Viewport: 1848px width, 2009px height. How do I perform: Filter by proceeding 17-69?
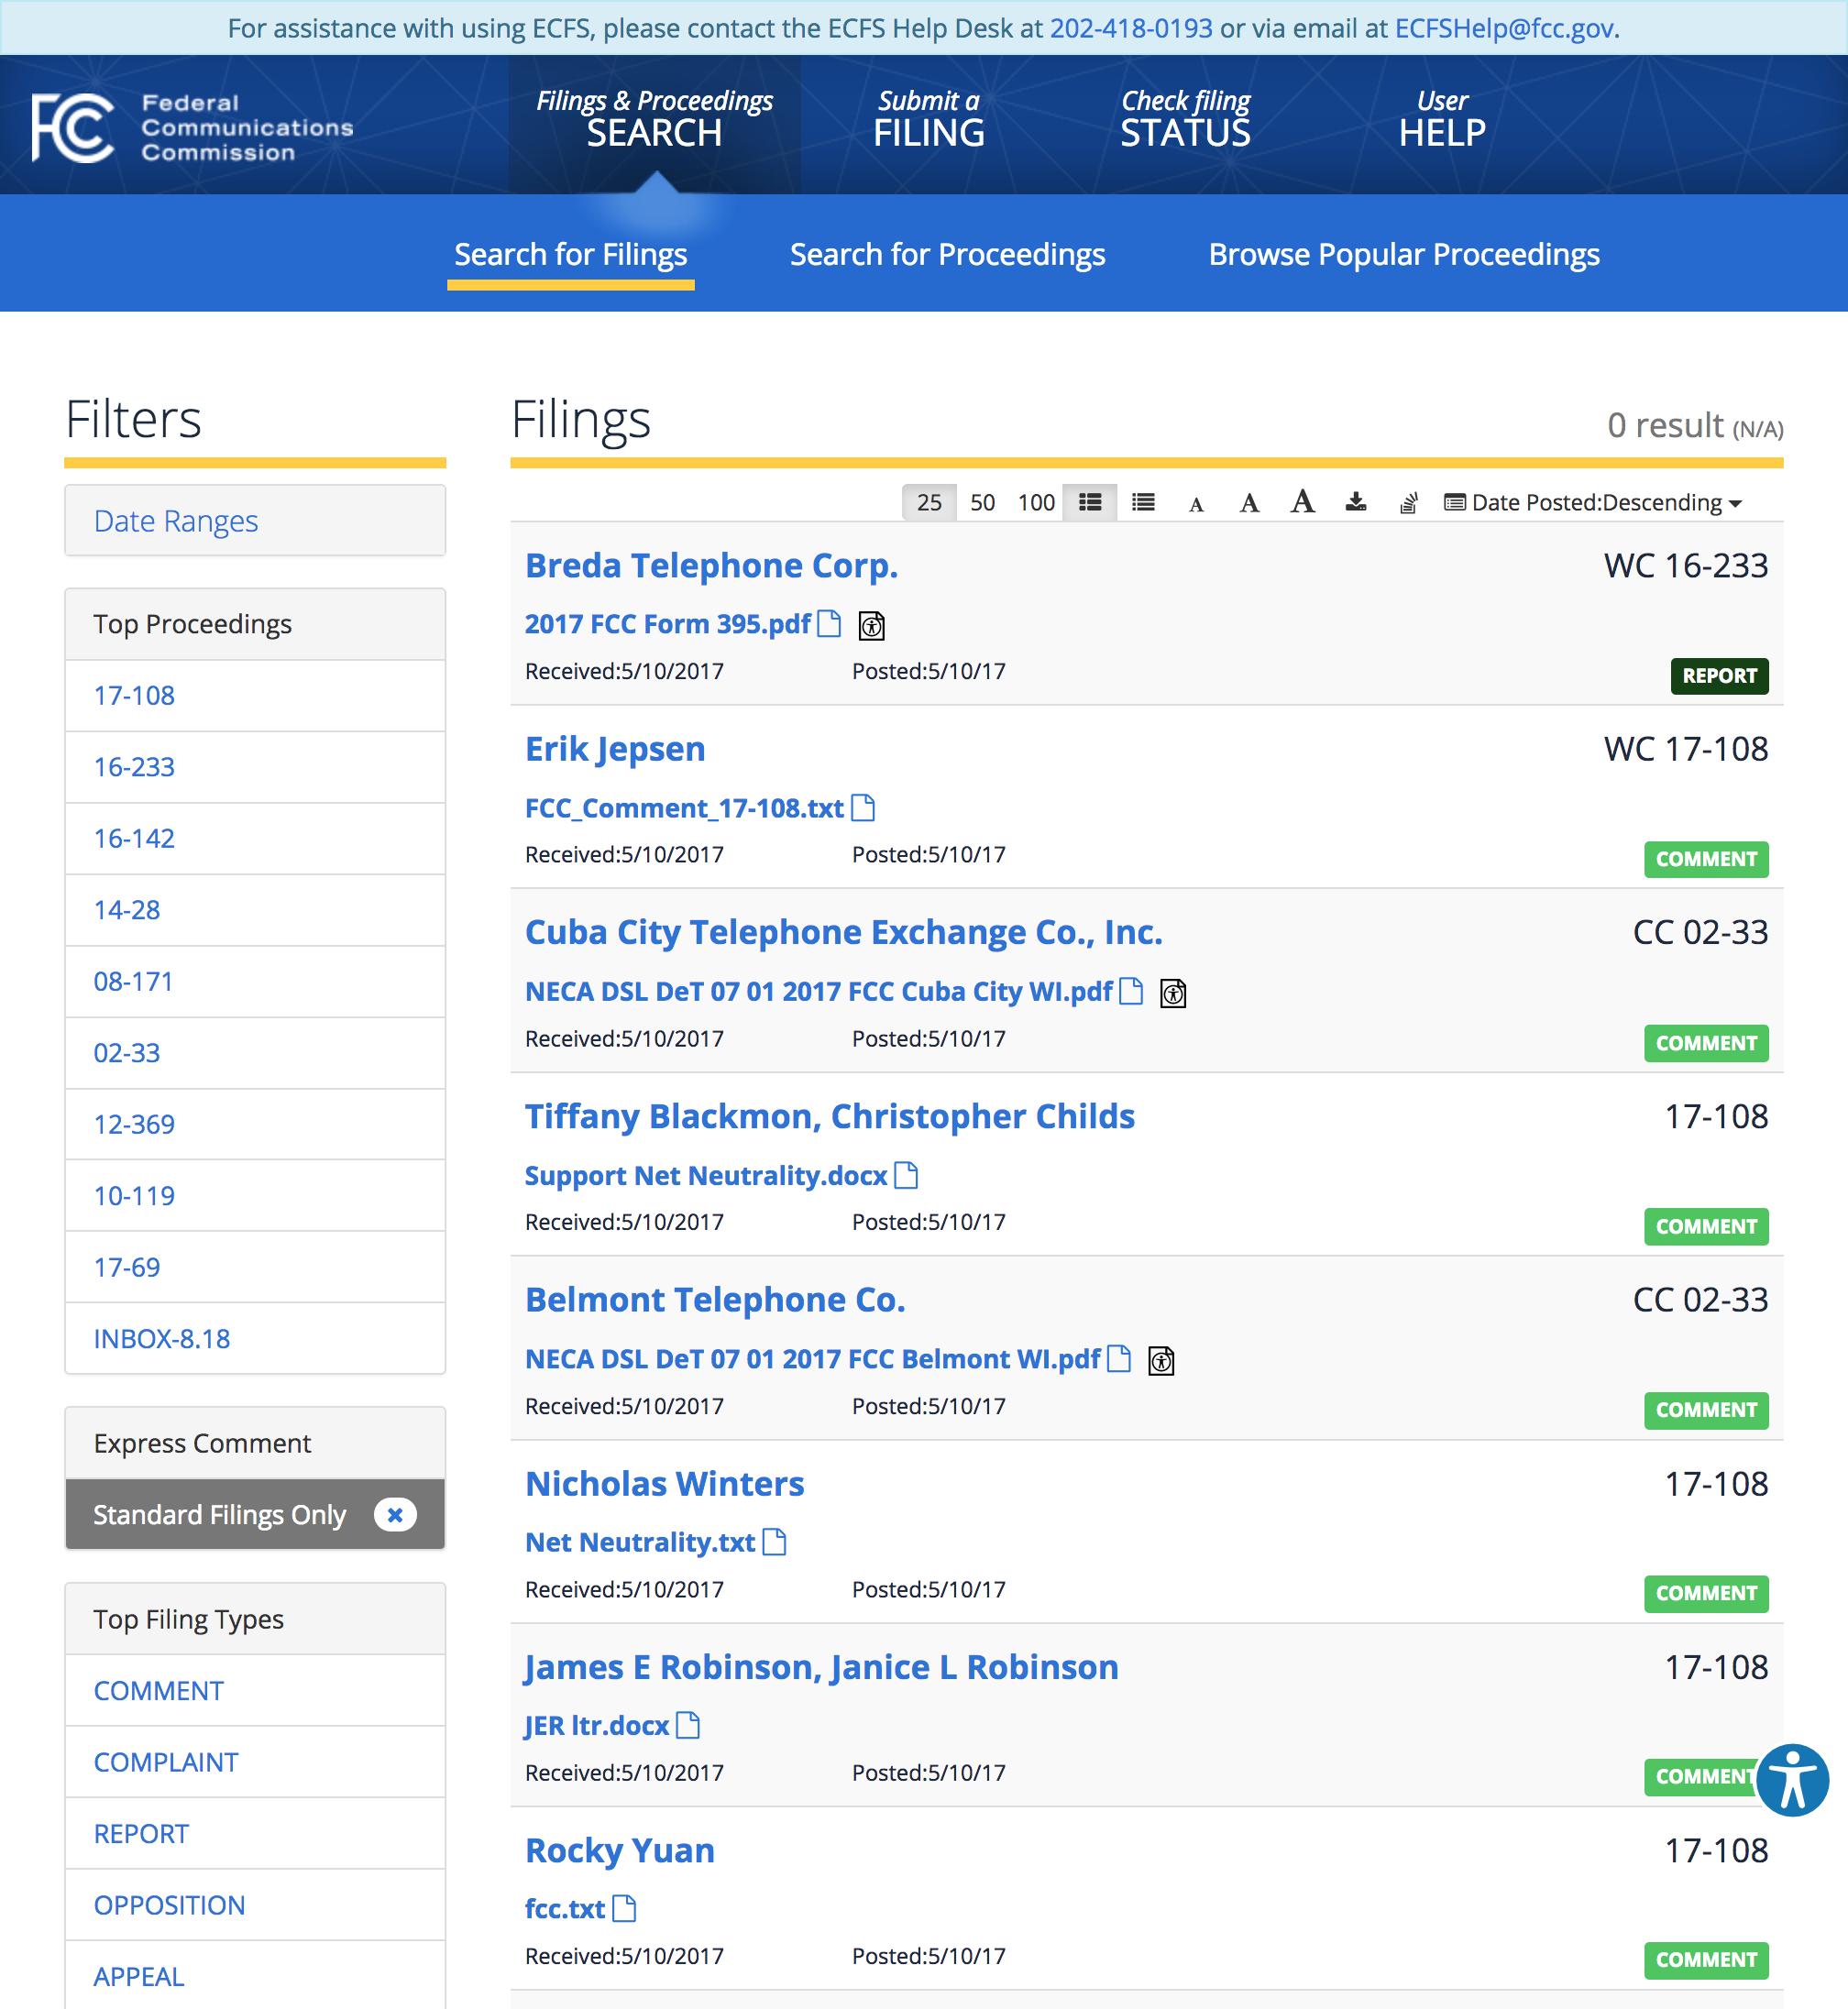tap(255, 1267)
